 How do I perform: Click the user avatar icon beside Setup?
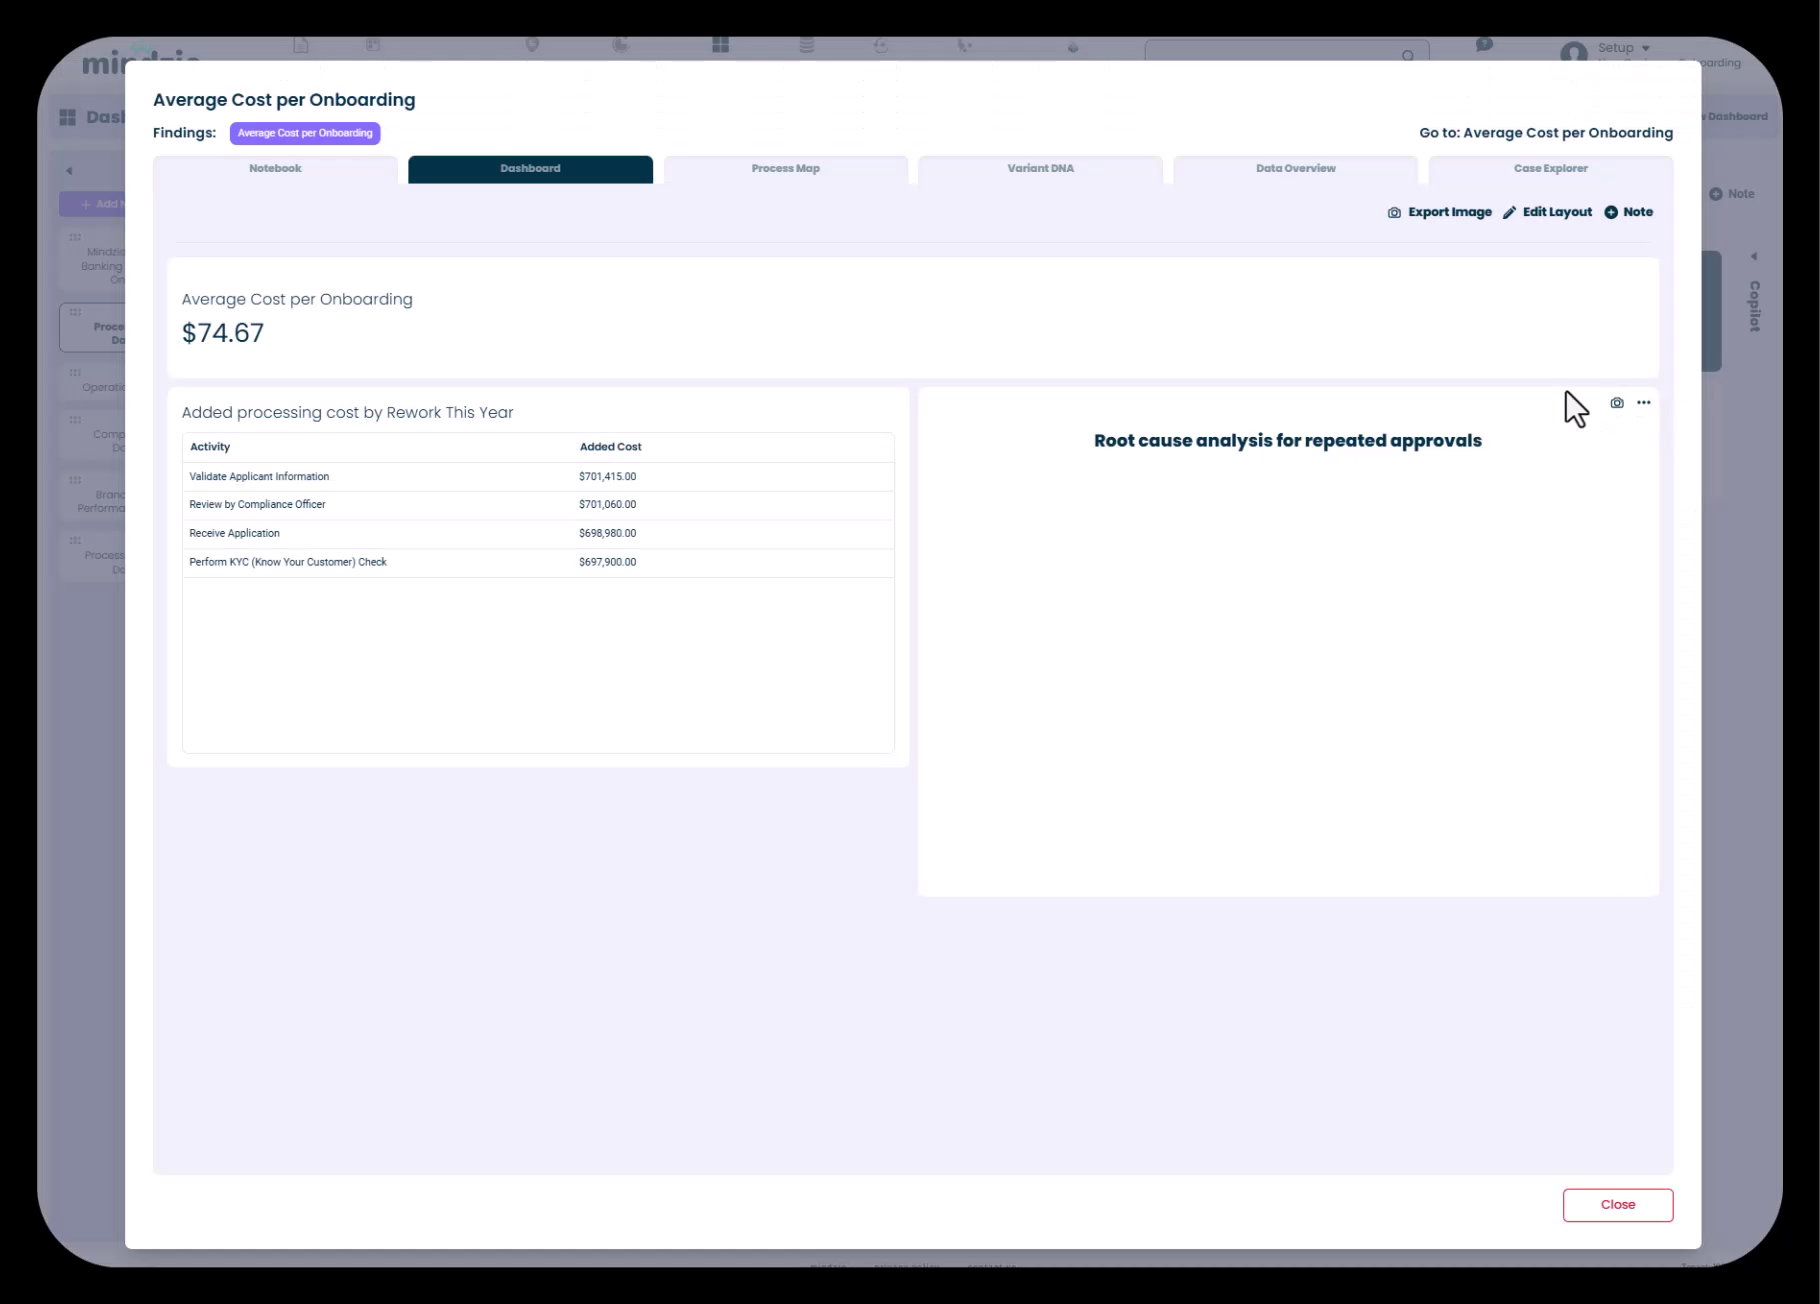[x=1573, y=53]
